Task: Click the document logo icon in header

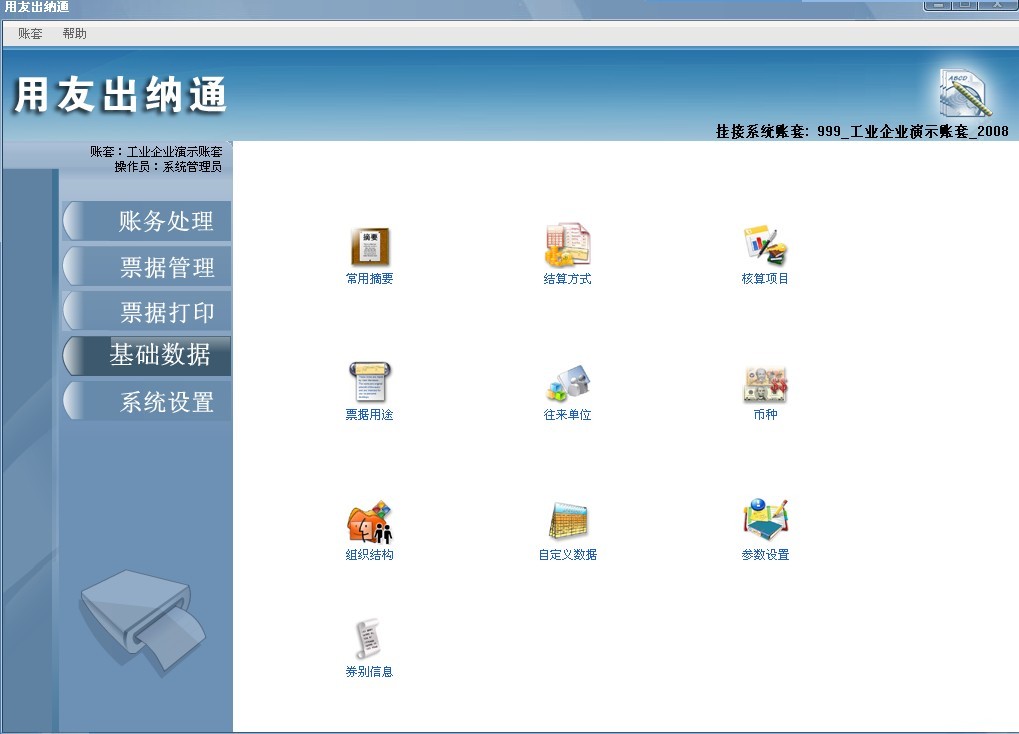Action: [x=966, y=93]
